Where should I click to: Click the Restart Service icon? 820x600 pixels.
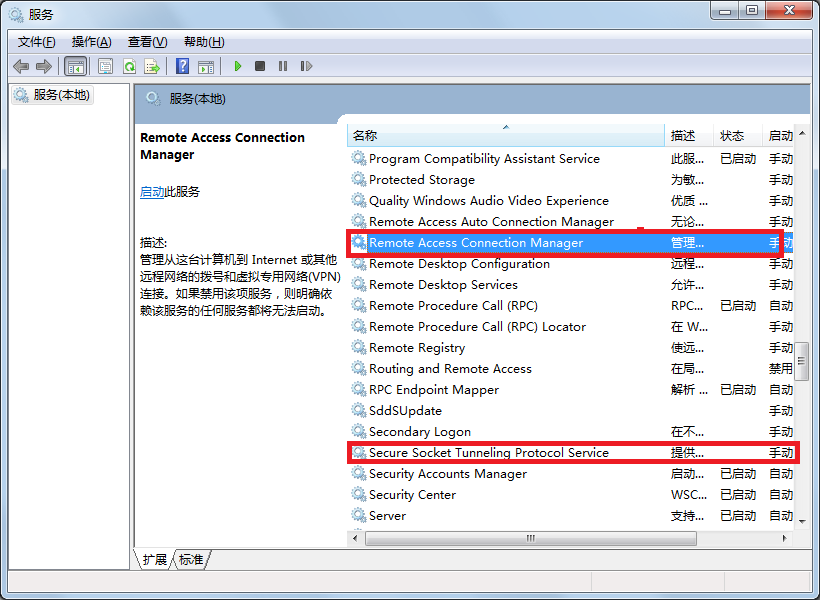pyautogui.click(x=306, y=66)
